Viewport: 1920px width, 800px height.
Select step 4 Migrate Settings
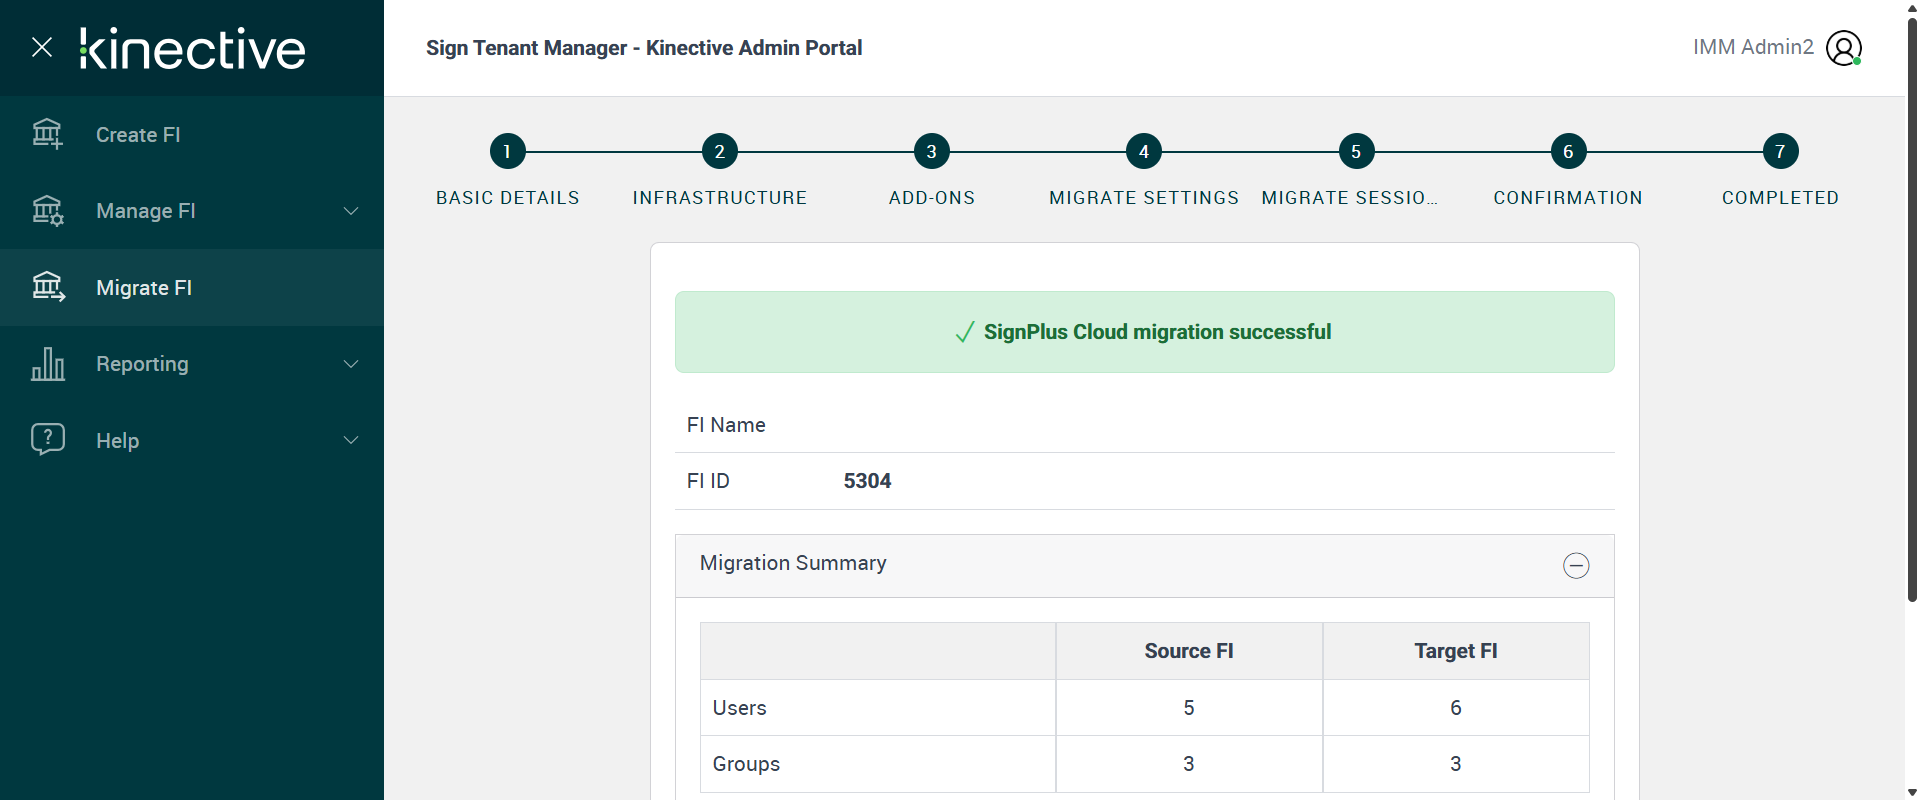[1143, 152]
